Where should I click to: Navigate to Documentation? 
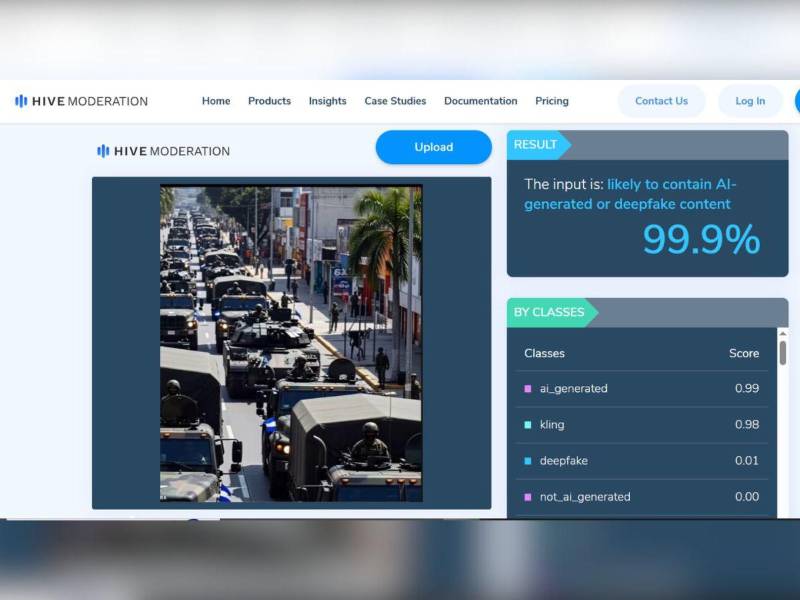[480, 101]
